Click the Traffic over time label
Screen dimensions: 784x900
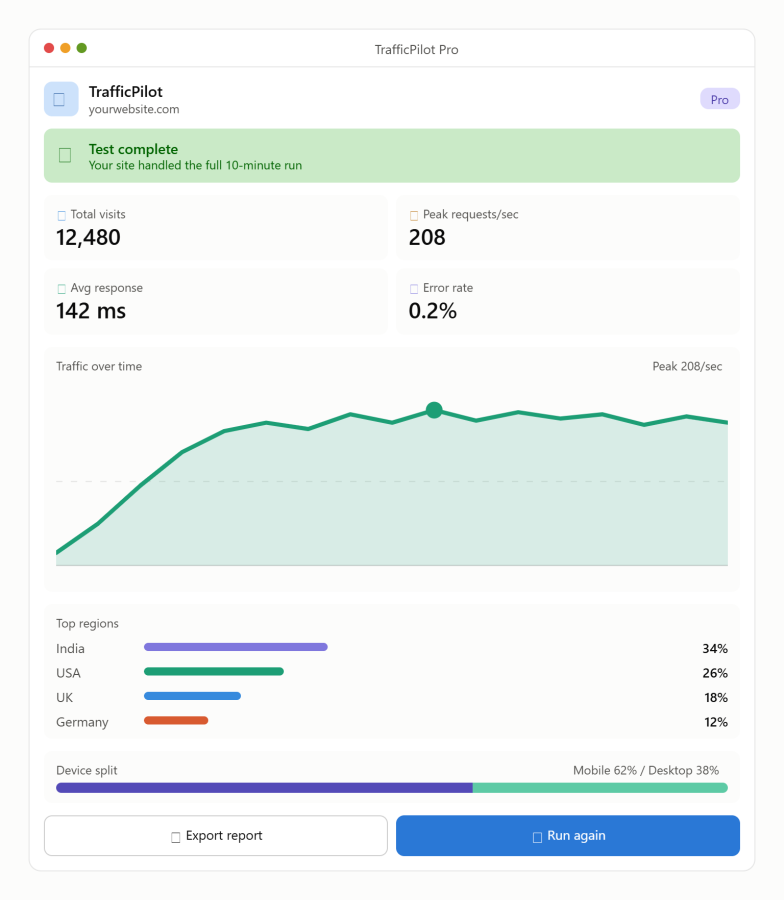coord(99,366)
